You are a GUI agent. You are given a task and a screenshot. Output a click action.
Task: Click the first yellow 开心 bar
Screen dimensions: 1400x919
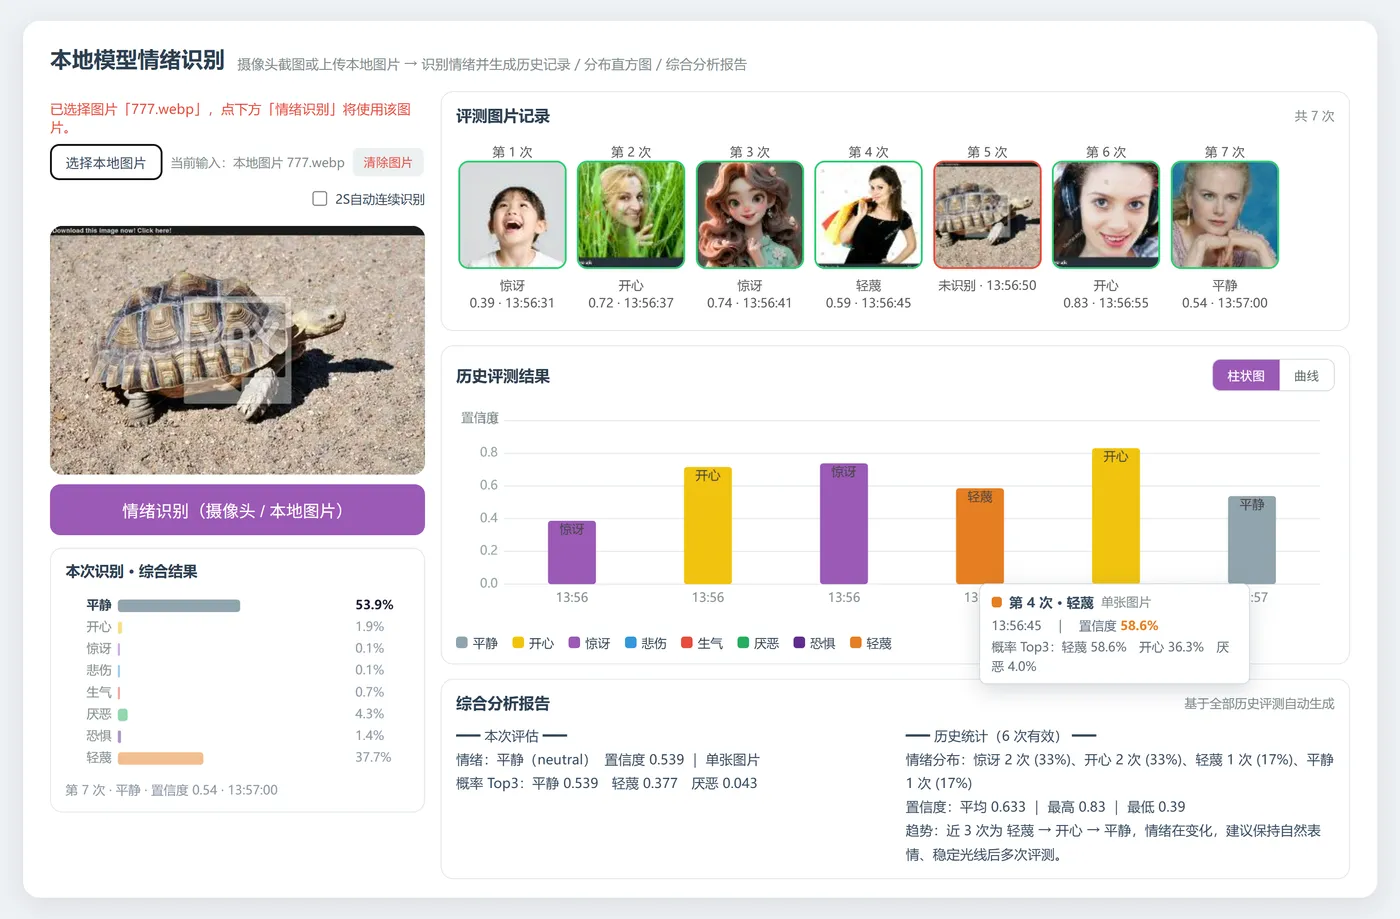(708, 525)
